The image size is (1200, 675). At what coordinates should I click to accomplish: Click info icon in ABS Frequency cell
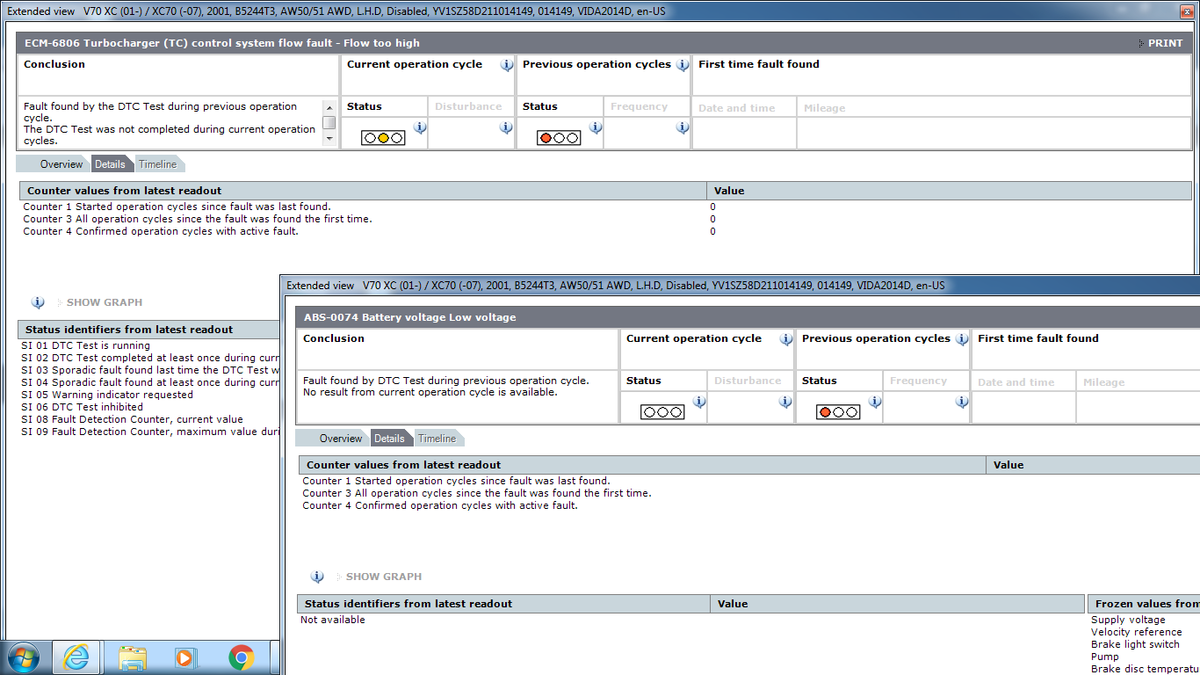tap(961, 402)
